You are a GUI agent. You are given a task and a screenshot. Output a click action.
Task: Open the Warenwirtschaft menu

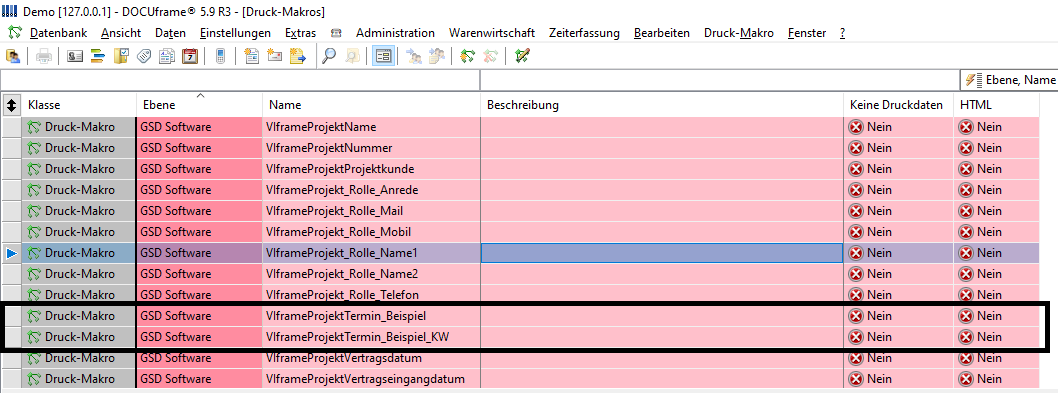coord(492,32)
